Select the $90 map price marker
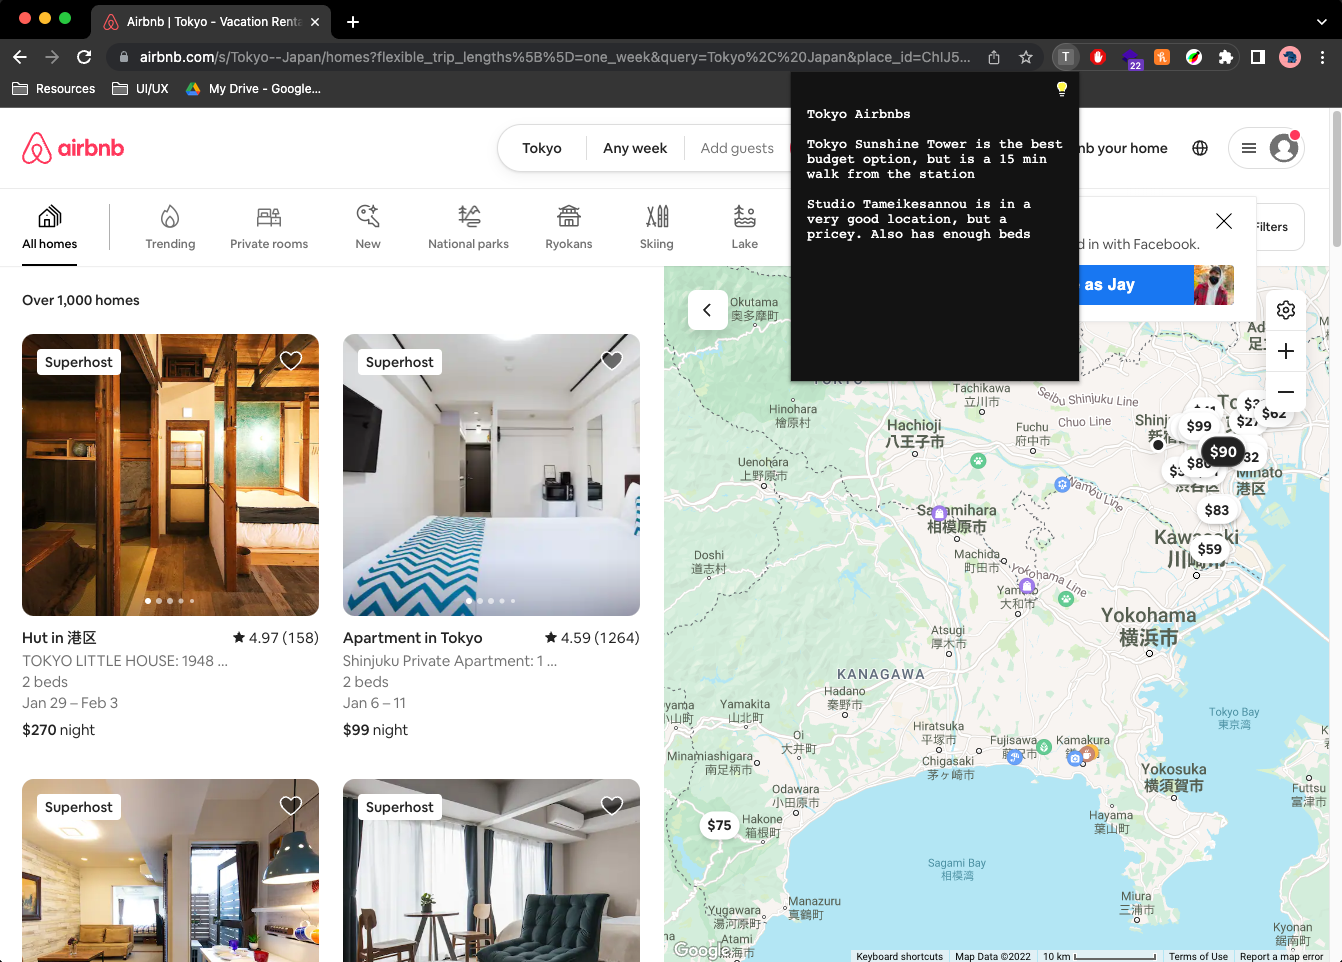Image resolution: width=1342 pixels, height=962 pixels. pos(1223,452)
